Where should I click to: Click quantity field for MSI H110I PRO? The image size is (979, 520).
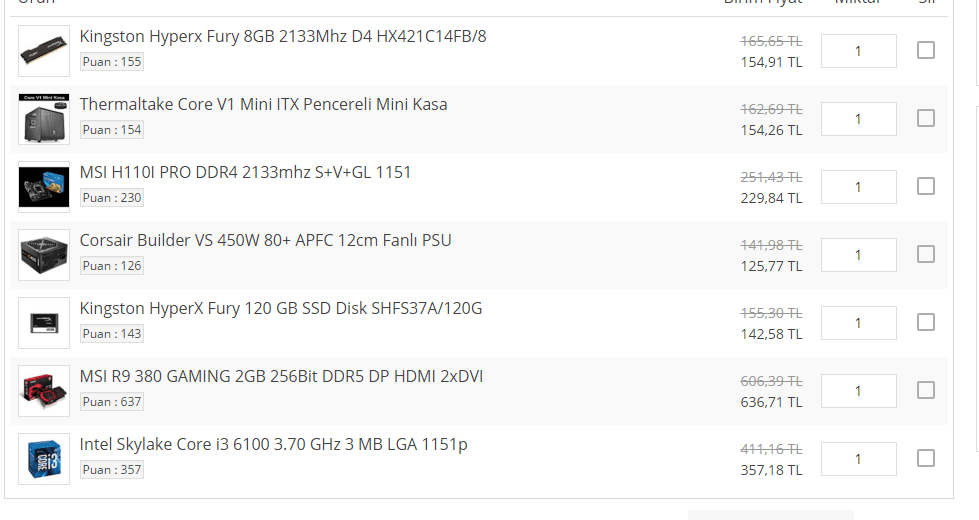click(x=858, y=187)
